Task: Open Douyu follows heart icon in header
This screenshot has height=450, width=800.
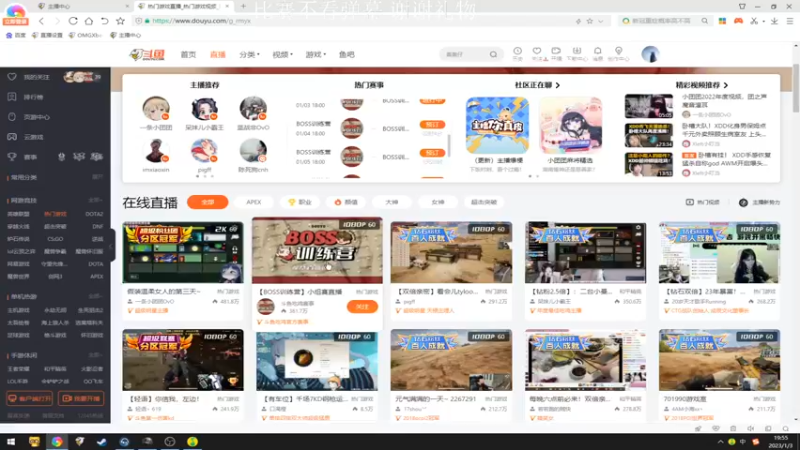Action: tap(537, 54)
